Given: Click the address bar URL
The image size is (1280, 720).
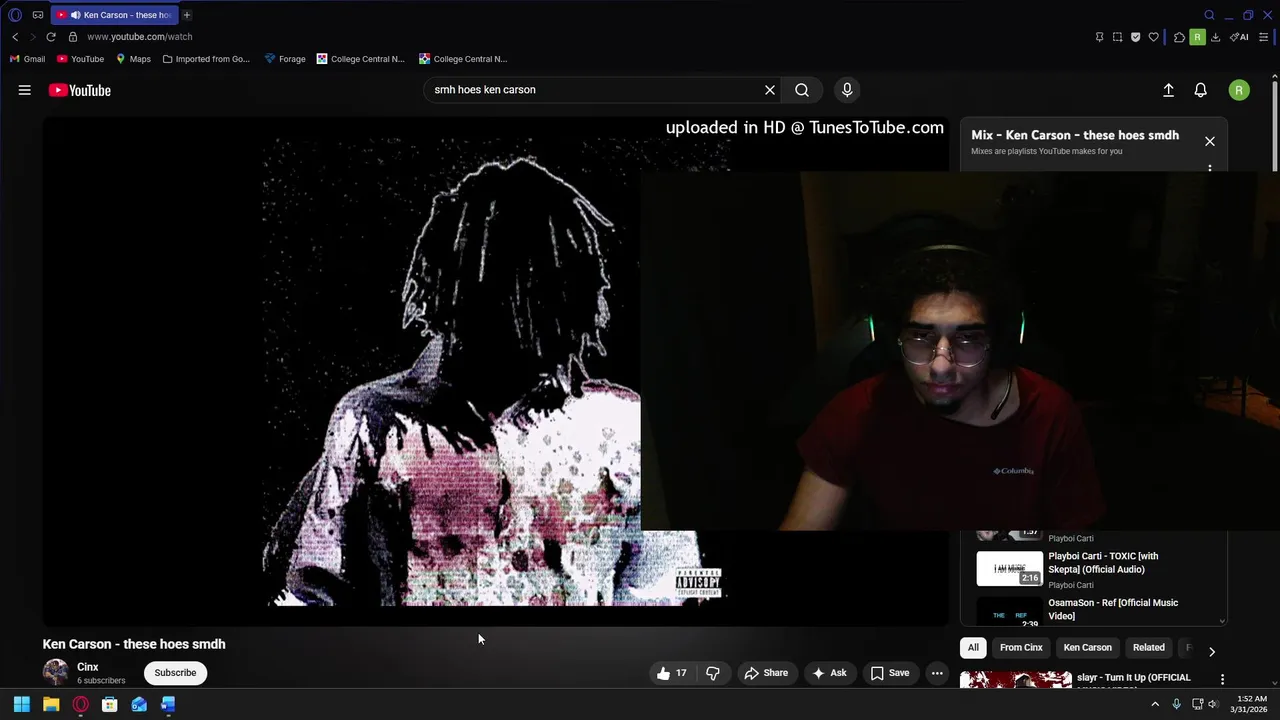Looking at the screenshot, I should (x=140, y=37).
